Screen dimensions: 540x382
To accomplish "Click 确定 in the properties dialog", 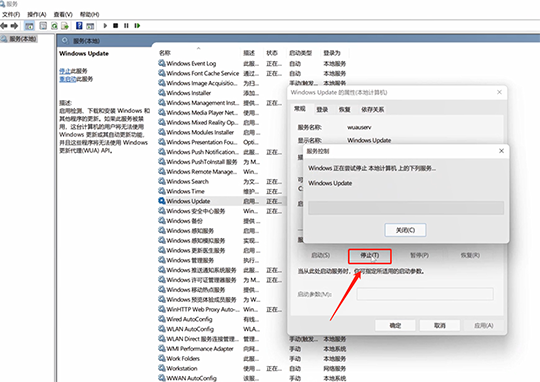I will [x=395, y=326].
